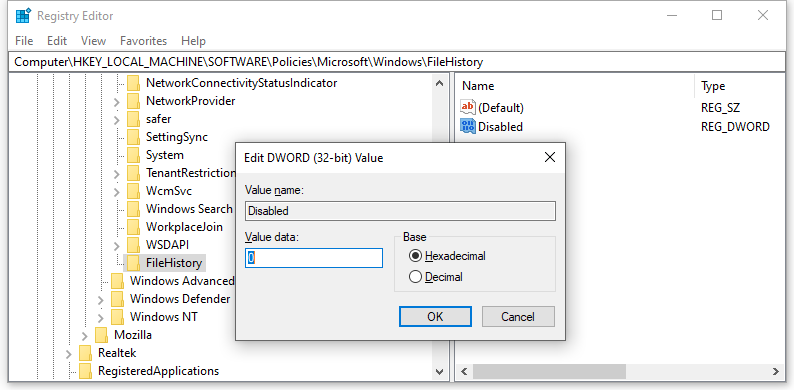Select the WorkplaceJoin key label
The image size is (794, 390).
[x=184, y=227]
